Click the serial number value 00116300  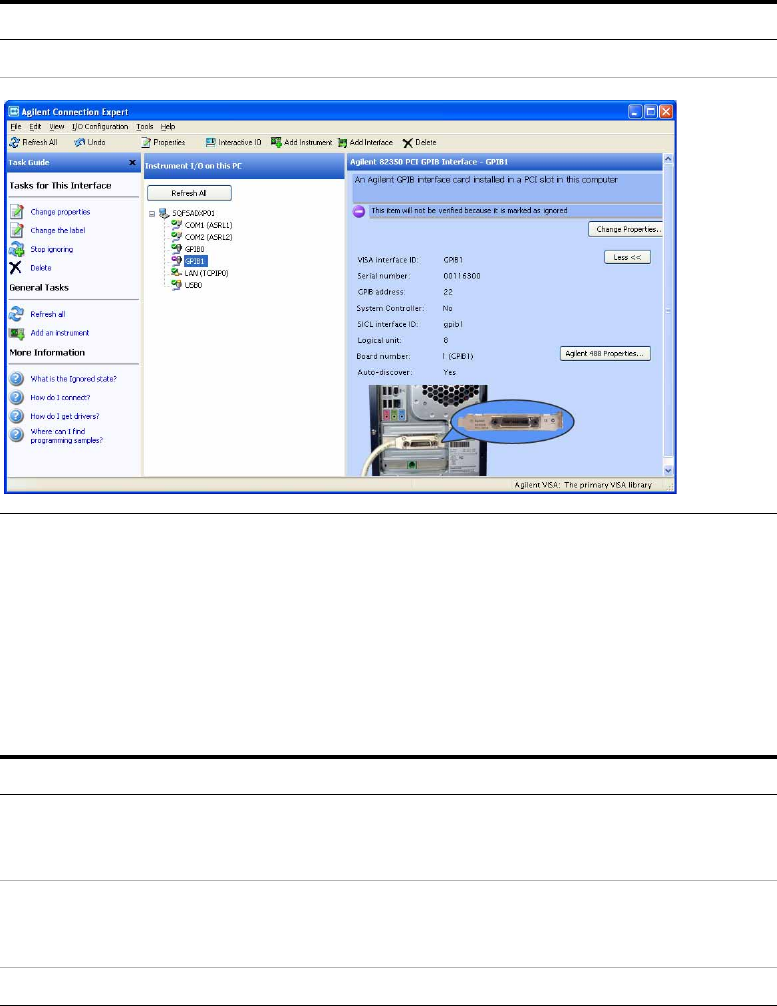(462, 276)
